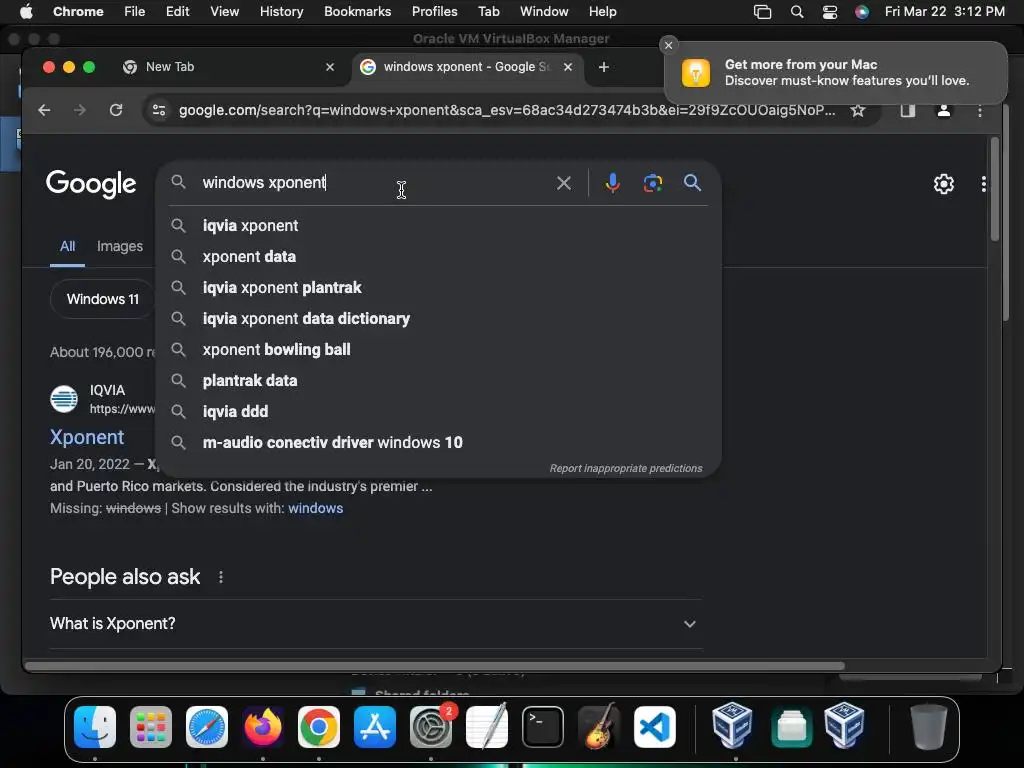This screenshot has width=1024, height=768.
Task: Launch GarageBand from the Dock
Action: 599,726
